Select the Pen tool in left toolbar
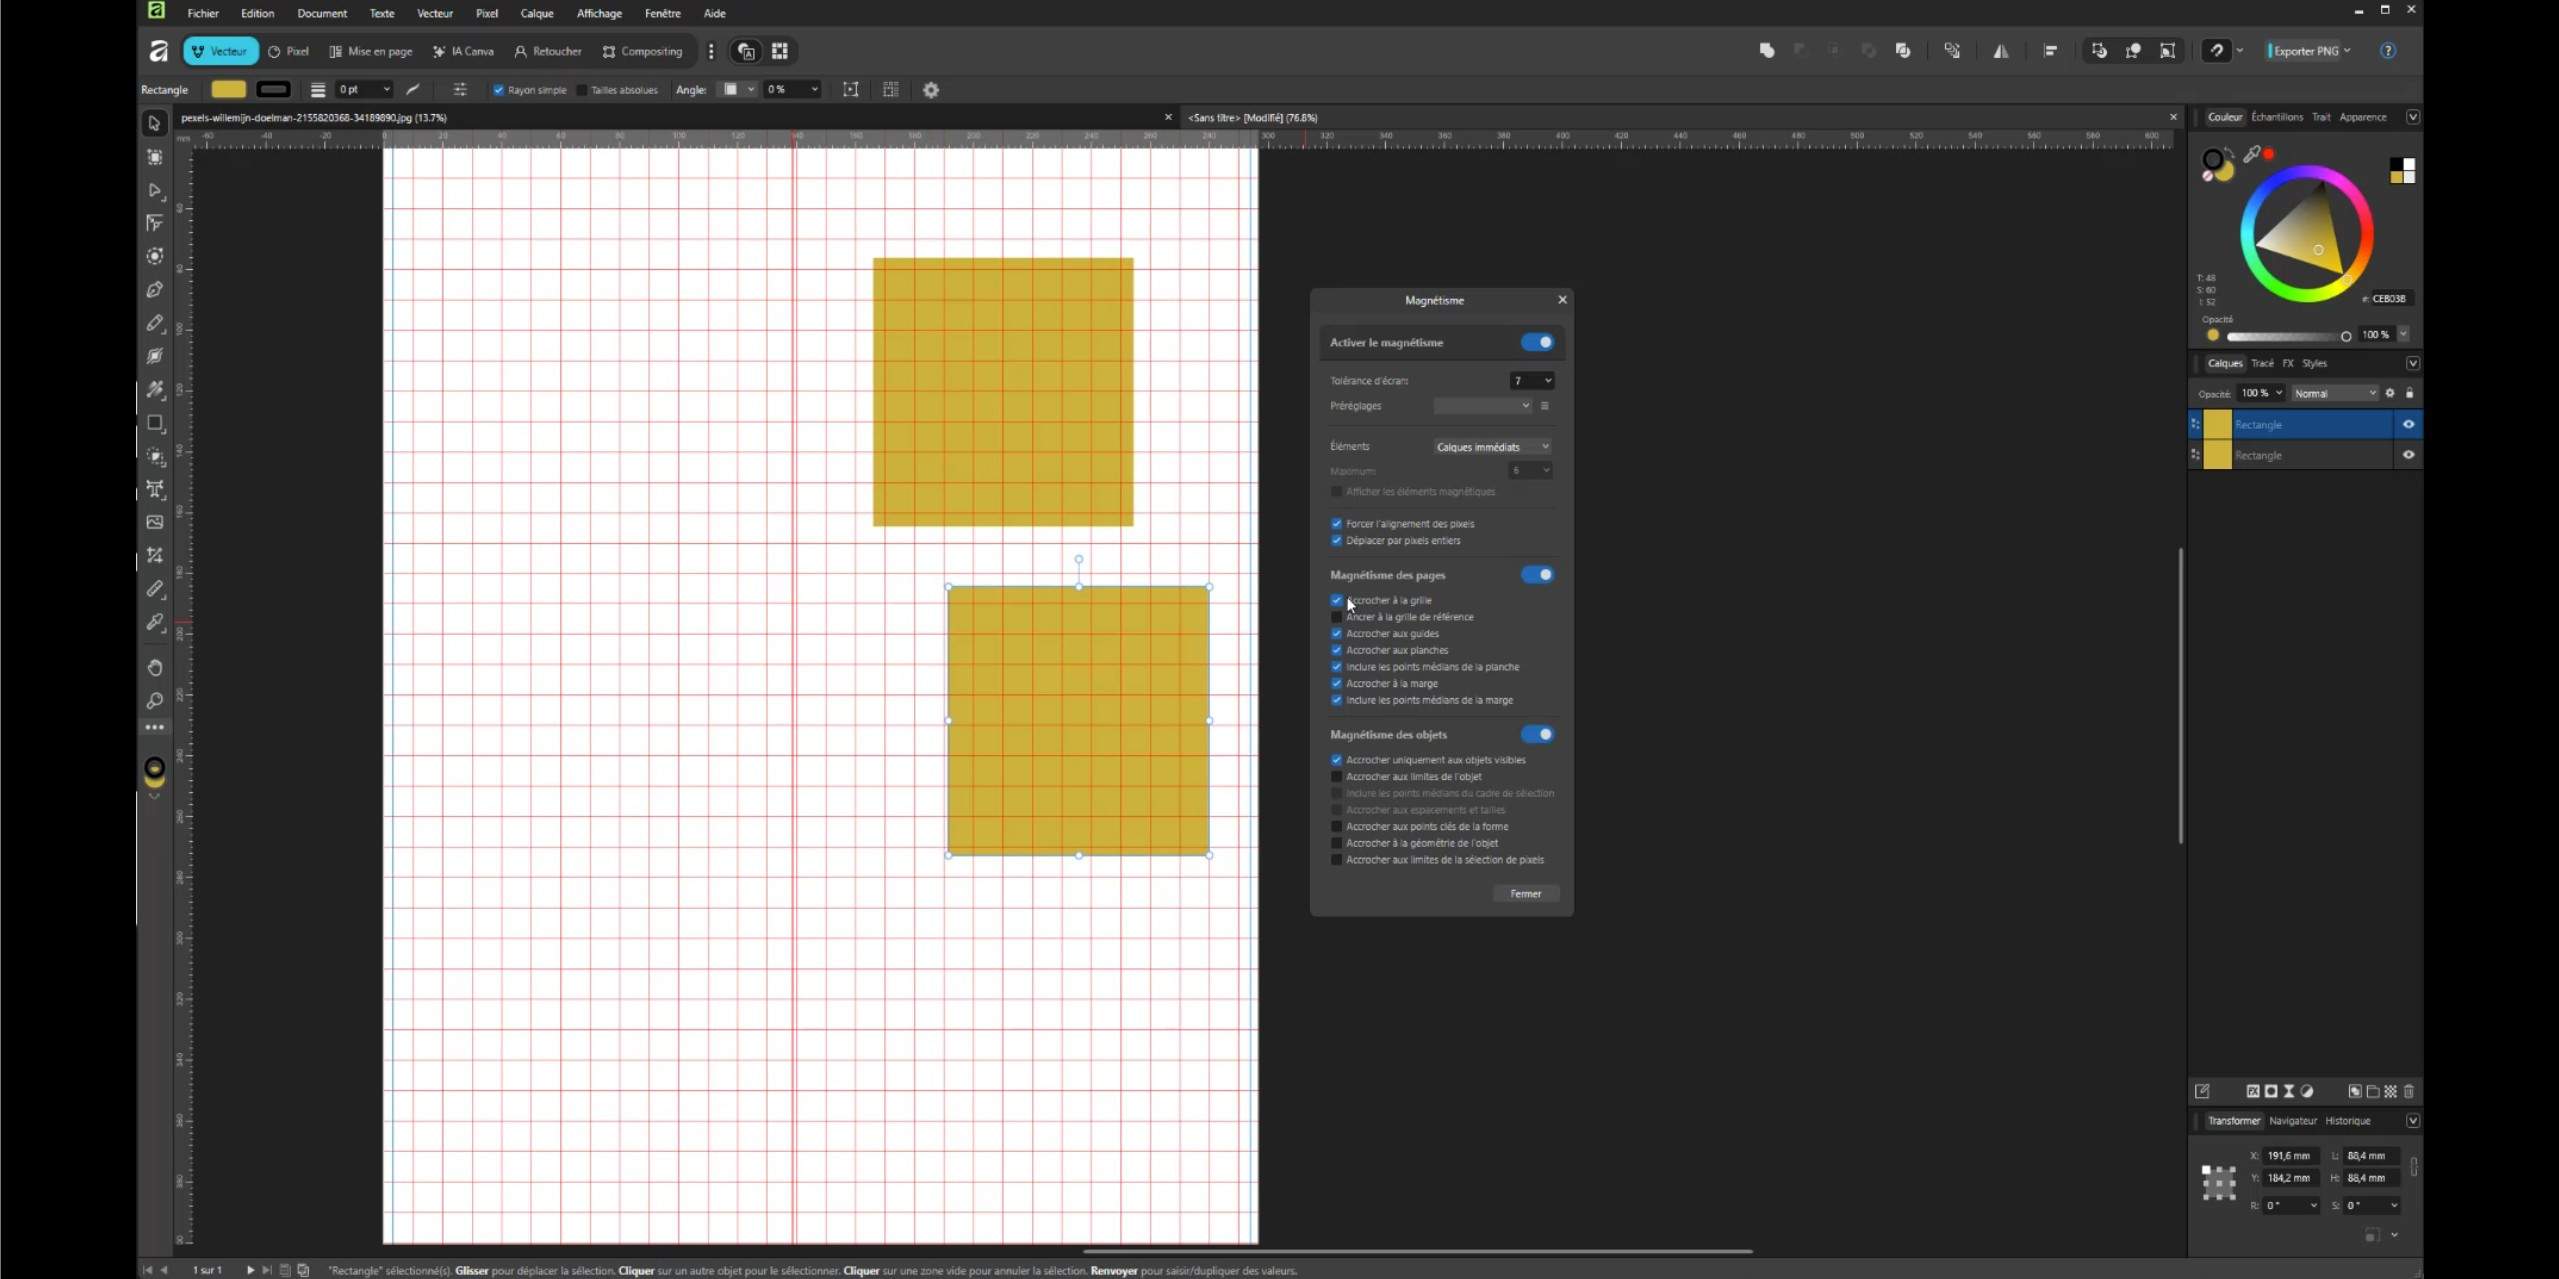Image resolution: width=2559 pixels, height=1279 pixels. (154, 290)
